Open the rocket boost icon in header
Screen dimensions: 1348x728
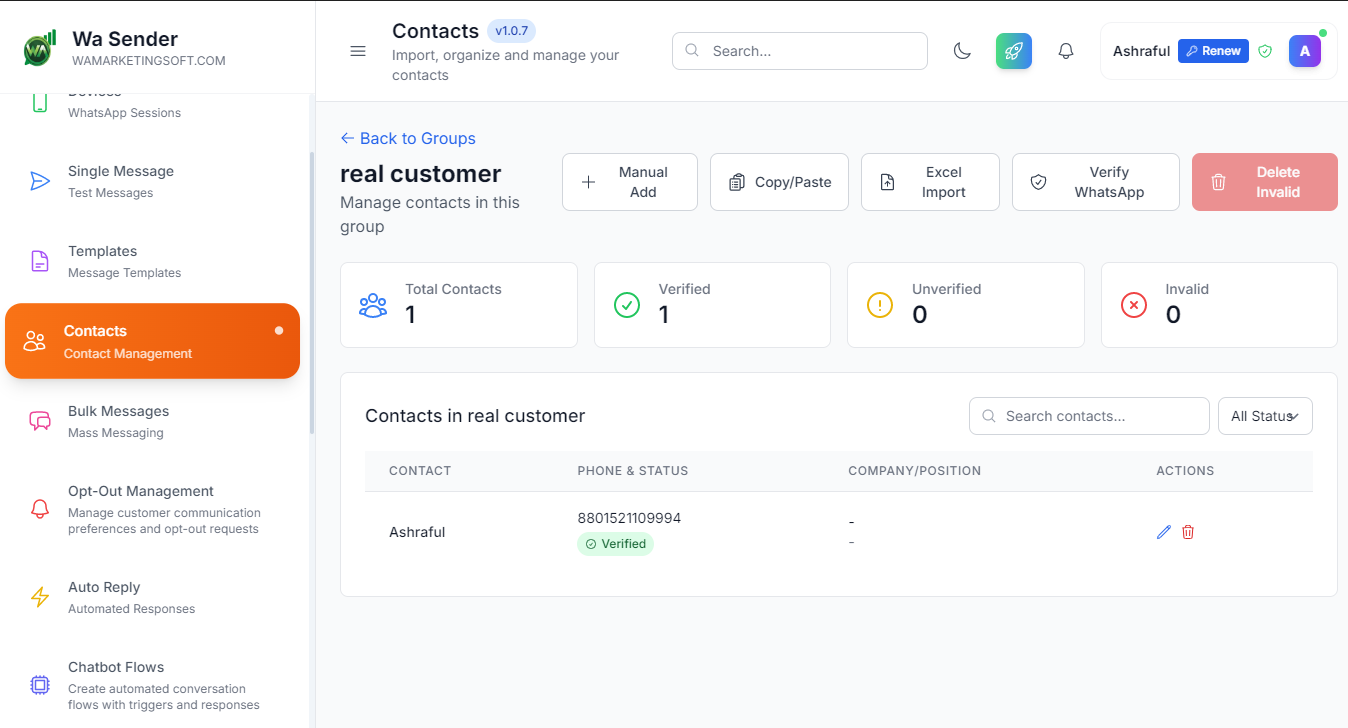[1013, 50]
